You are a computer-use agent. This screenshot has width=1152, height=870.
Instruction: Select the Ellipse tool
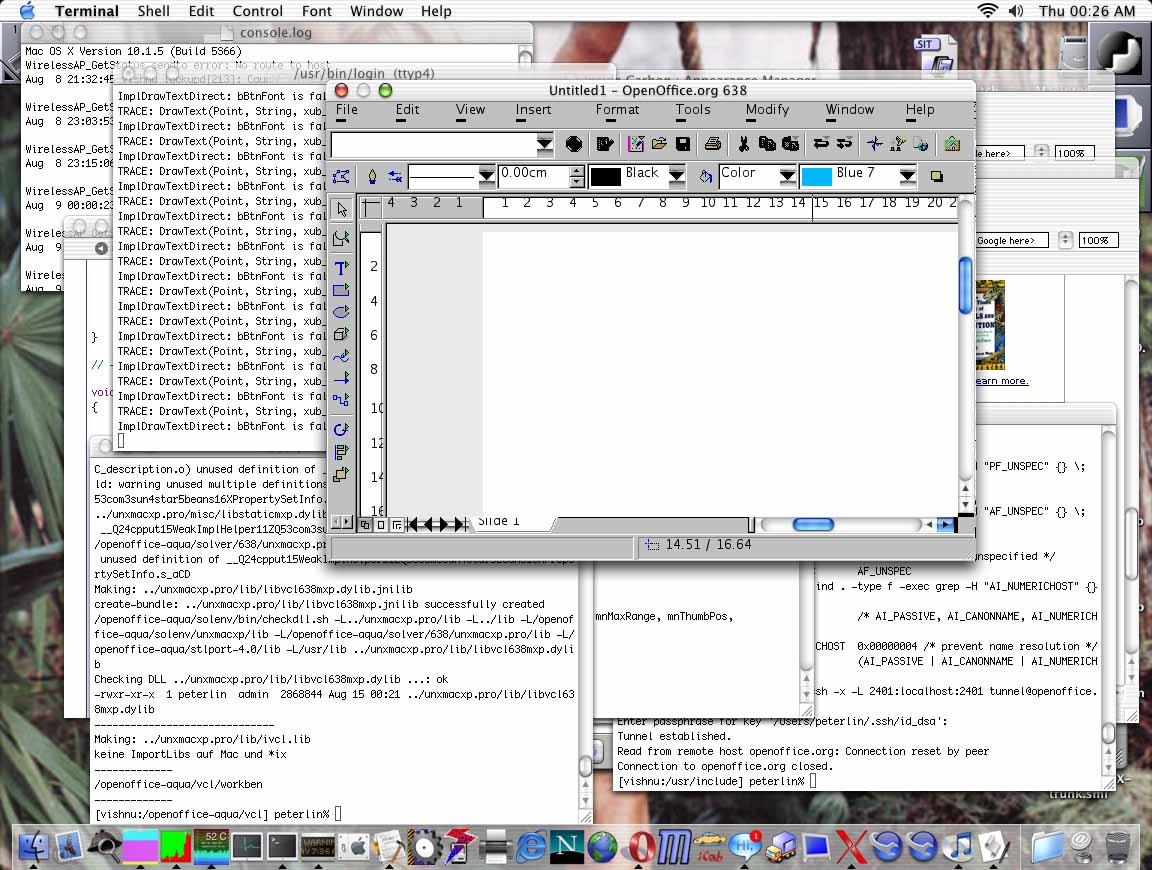(x=342, y=312)
